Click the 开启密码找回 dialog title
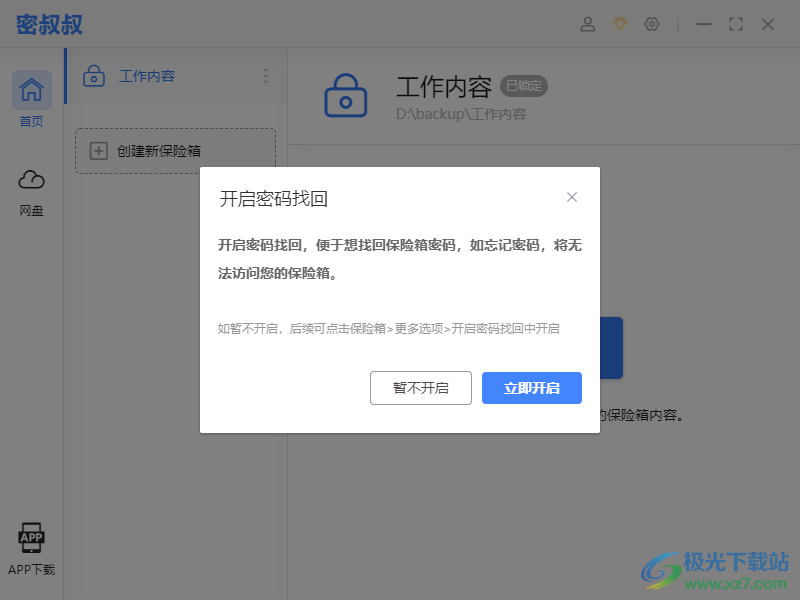The image size is (800, 600). pos(273,198)
